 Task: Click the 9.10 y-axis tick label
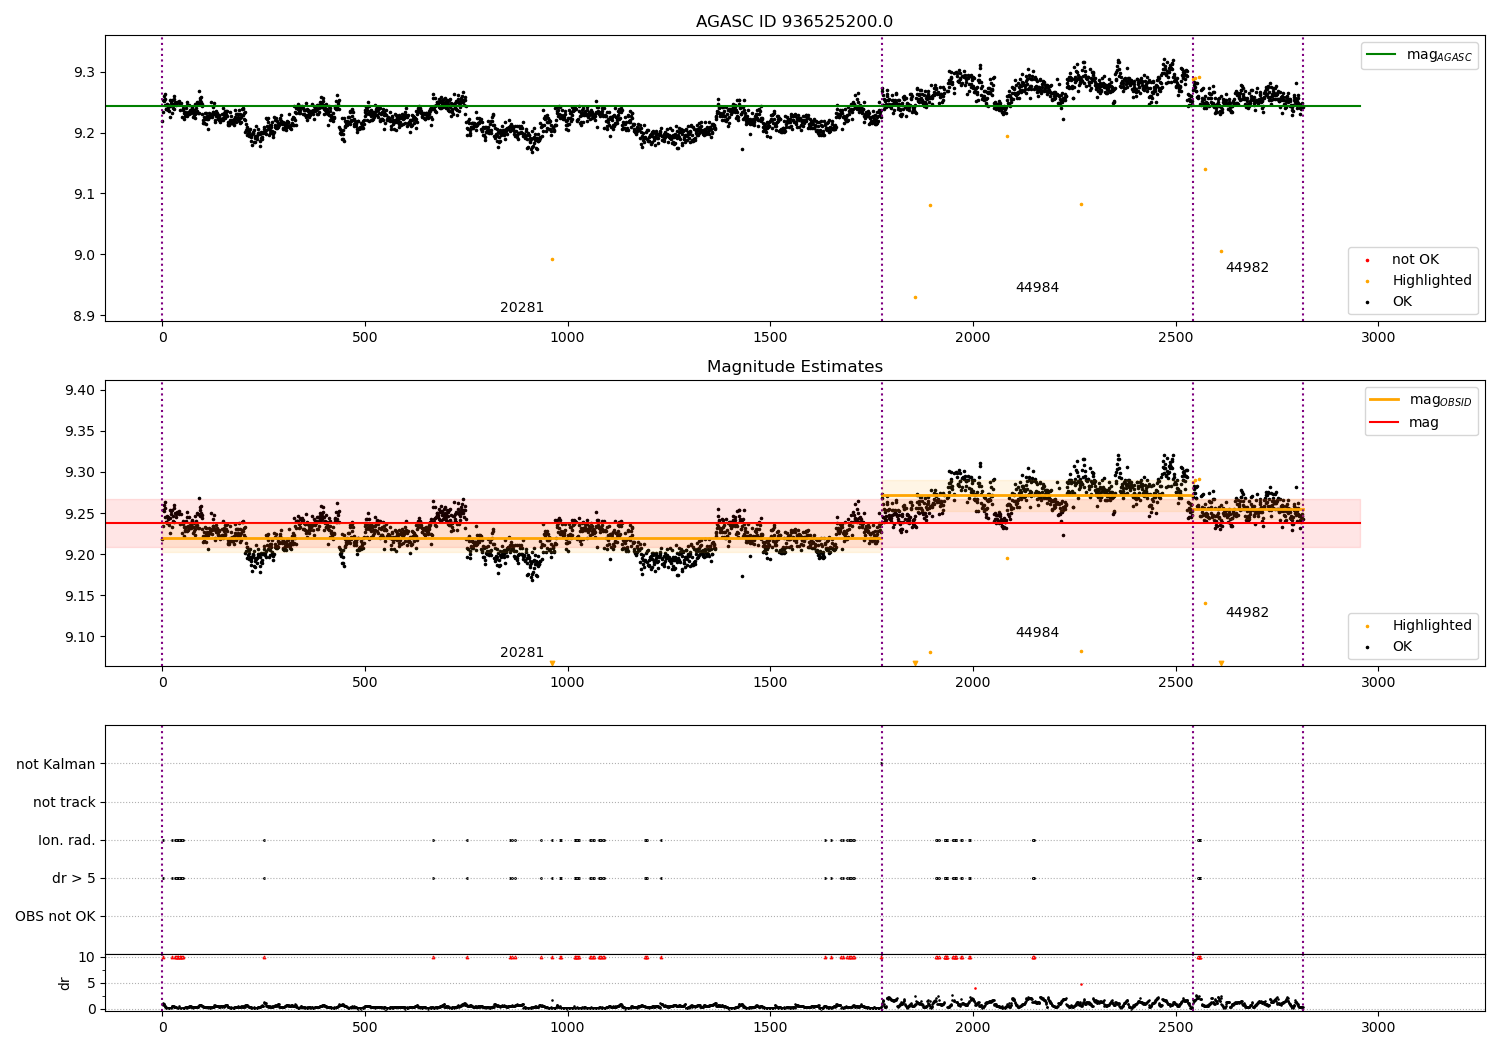[80, 638]
